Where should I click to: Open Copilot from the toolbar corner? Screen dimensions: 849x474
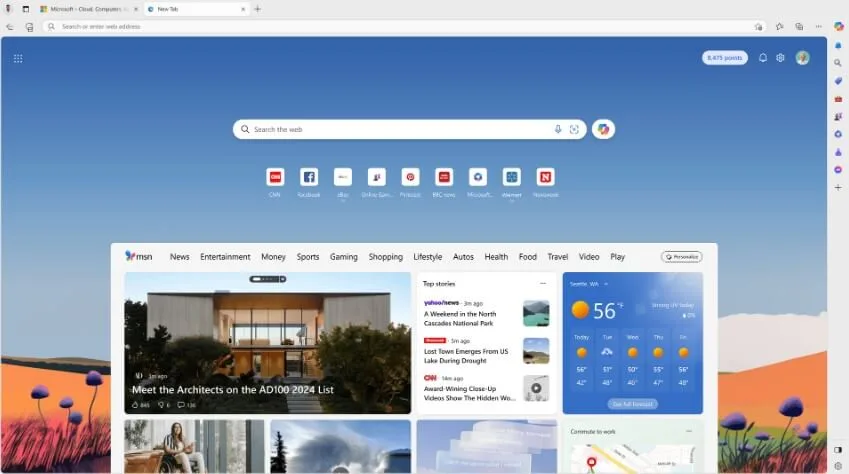838,26
